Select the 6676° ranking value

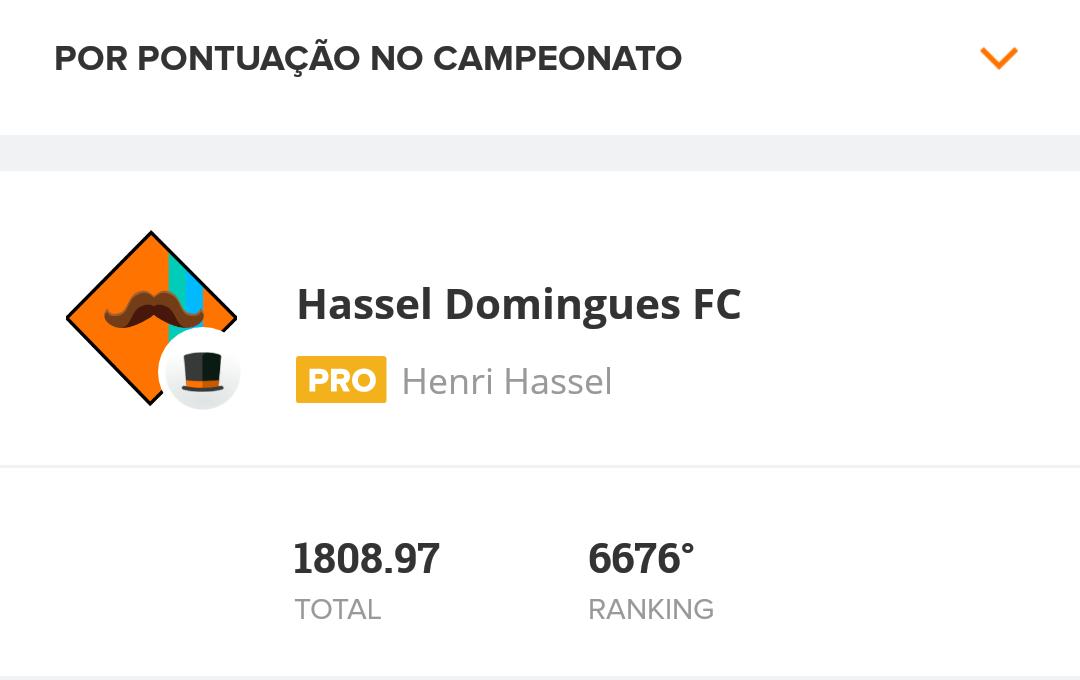pos(641,558)
